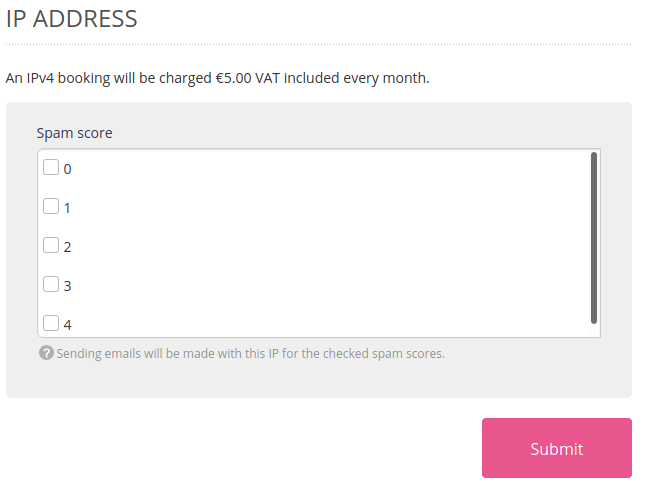Check the spam score 0 checkbox

[x=51, y=168]
